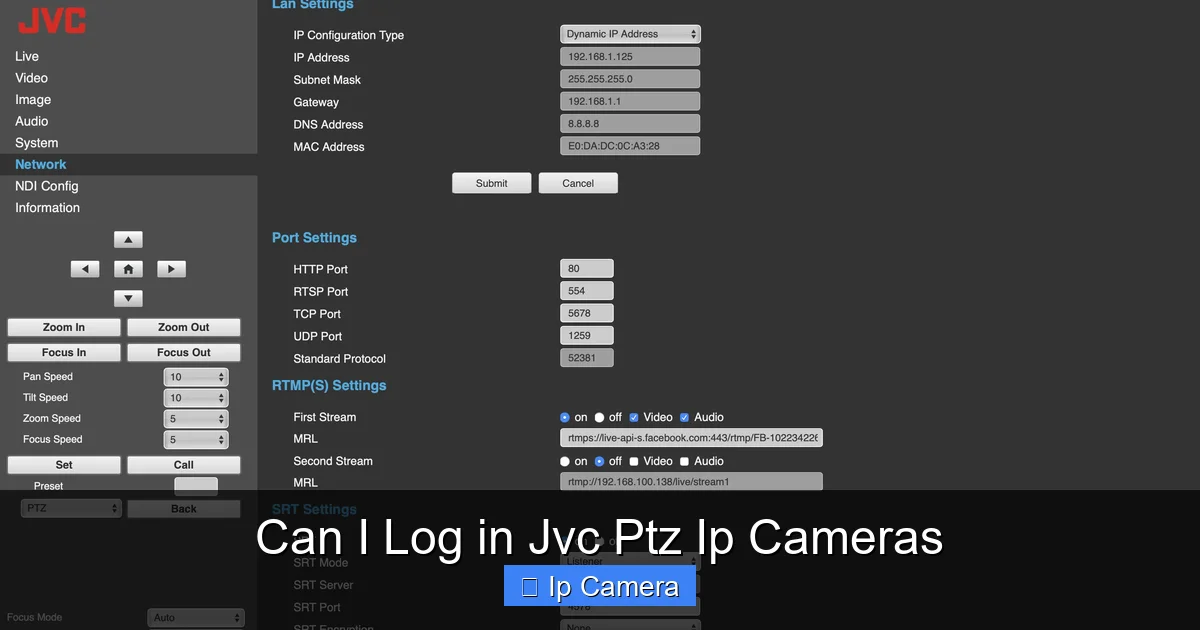Open the Audio settings page
This screenshot has width=1200, height=630.
coord(32,121)
